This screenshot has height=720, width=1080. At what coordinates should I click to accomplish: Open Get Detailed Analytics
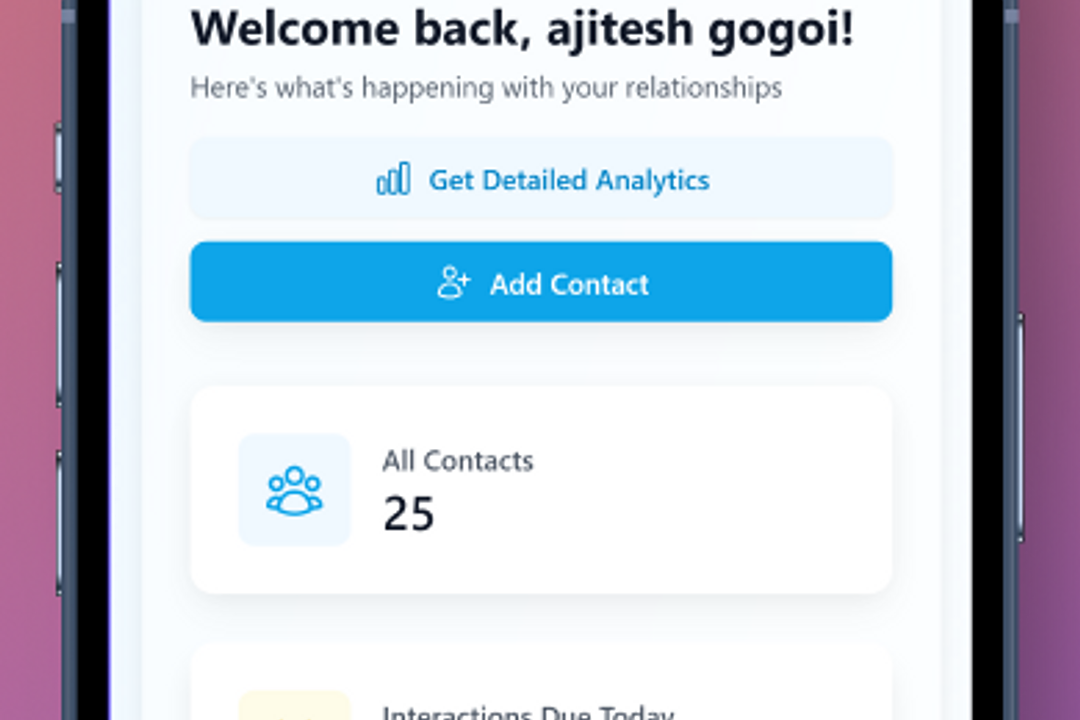tap(568, 180)
